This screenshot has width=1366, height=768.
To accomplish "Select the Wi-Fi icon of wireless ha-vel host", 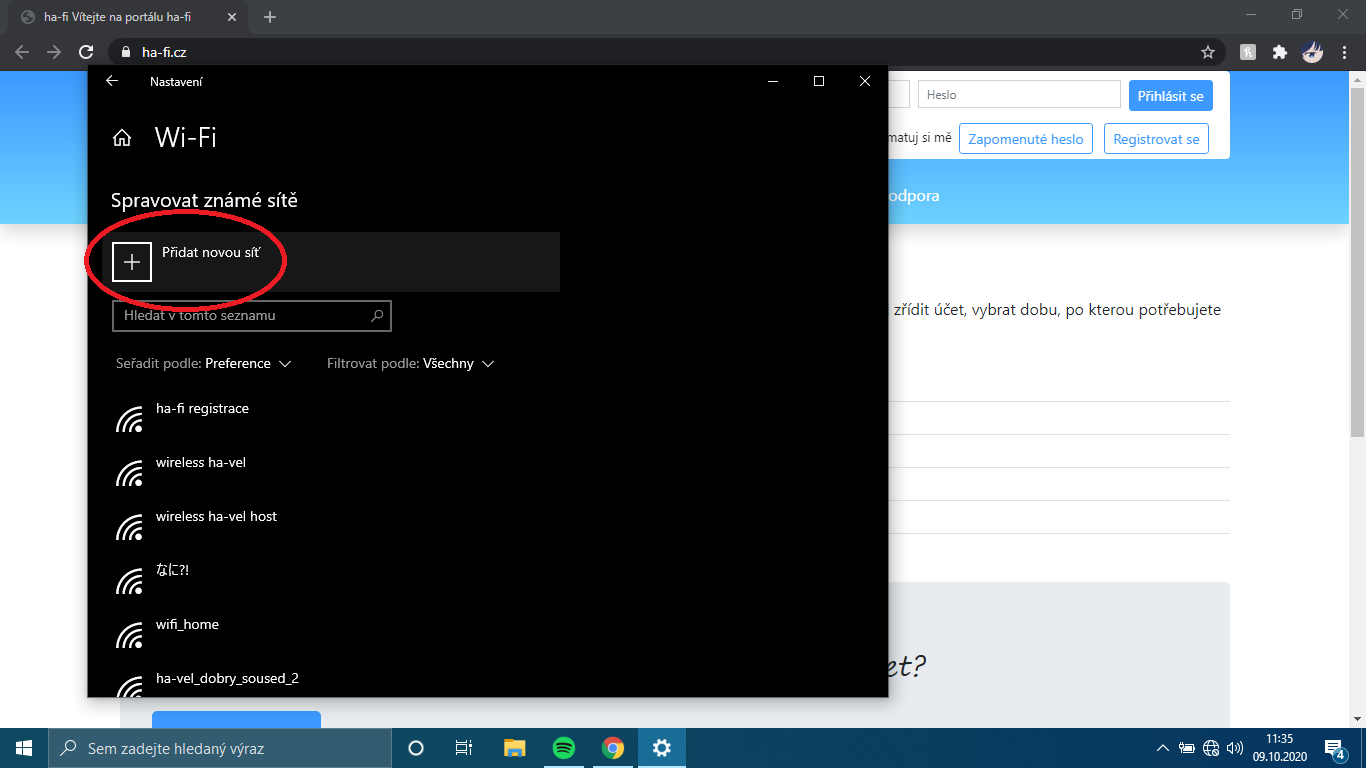I will [x=130, y=527].
